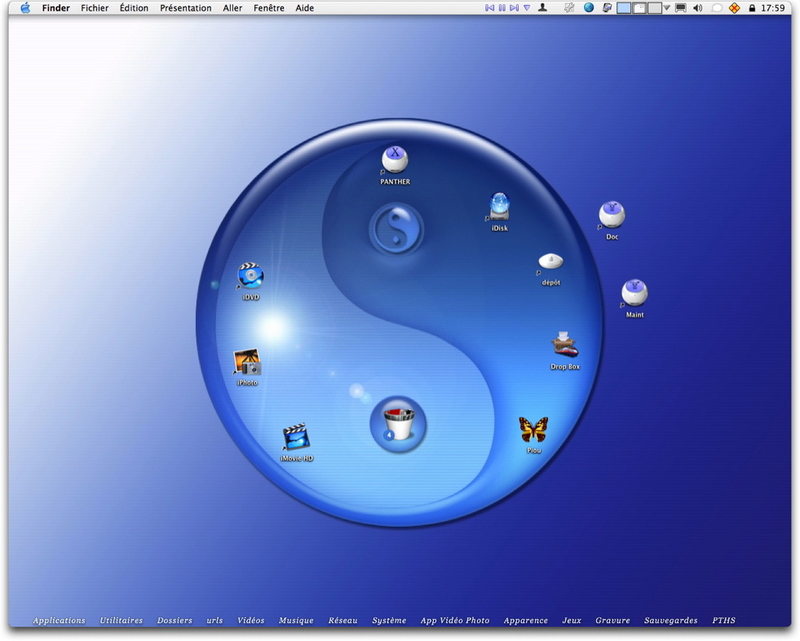Image resolution: width=800 pixels, height=641 pixels.
Task: Open the App Vidéo Photo launcher
Action: click(x=455, y=621)
